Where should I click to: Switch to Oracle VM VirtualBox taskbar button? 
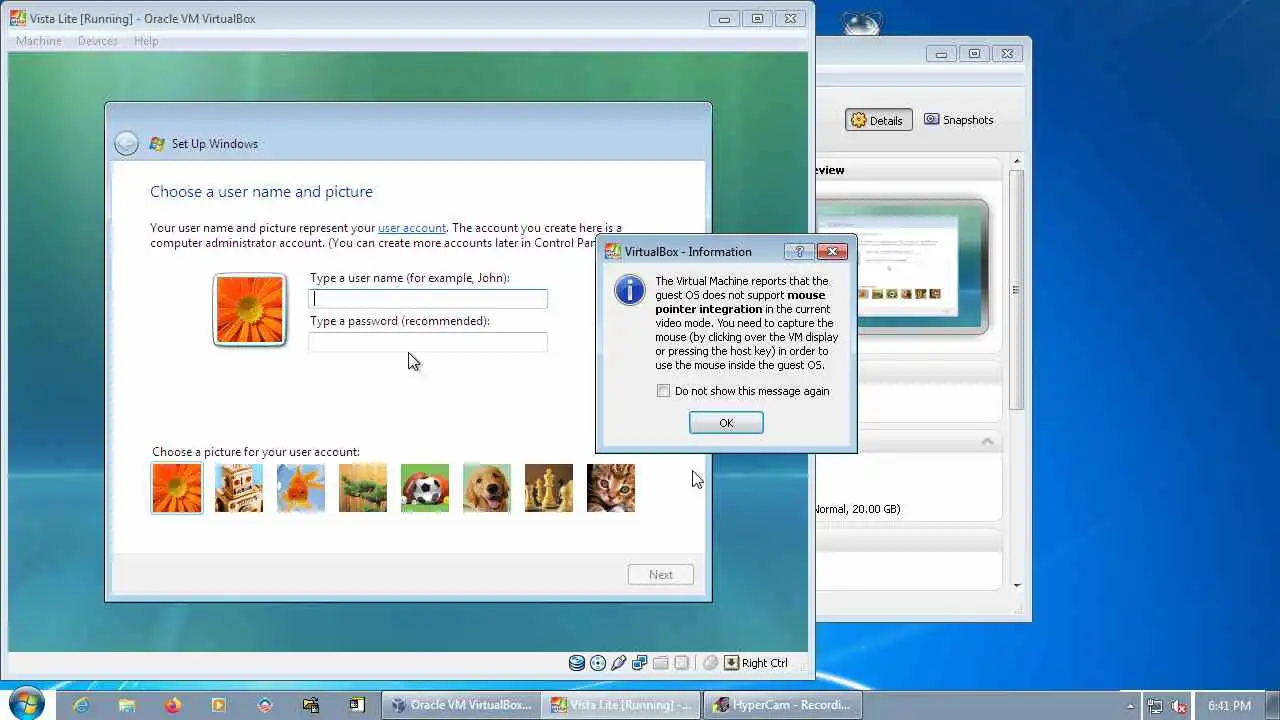coord(461,705)
